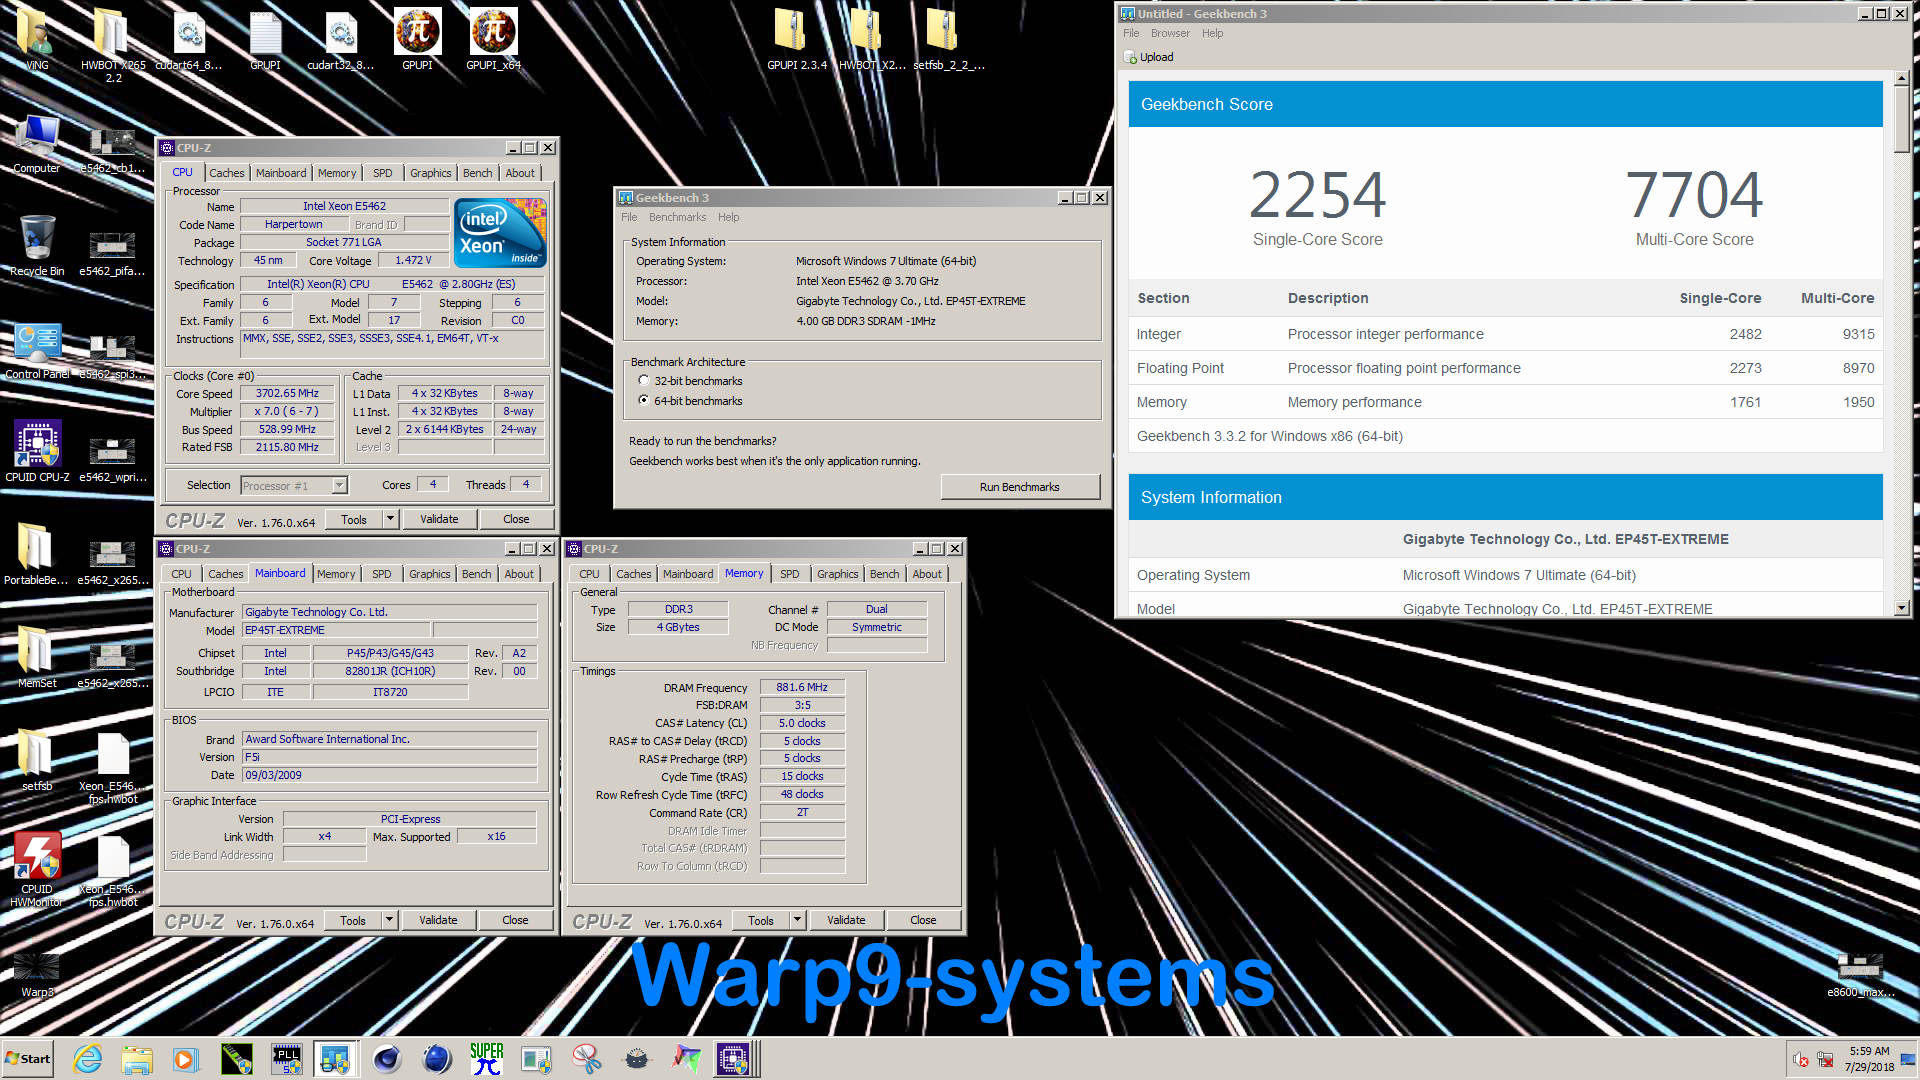Launch SuperPi from the taskbar
The image size is (1920, 1080).
[487, 1059]
